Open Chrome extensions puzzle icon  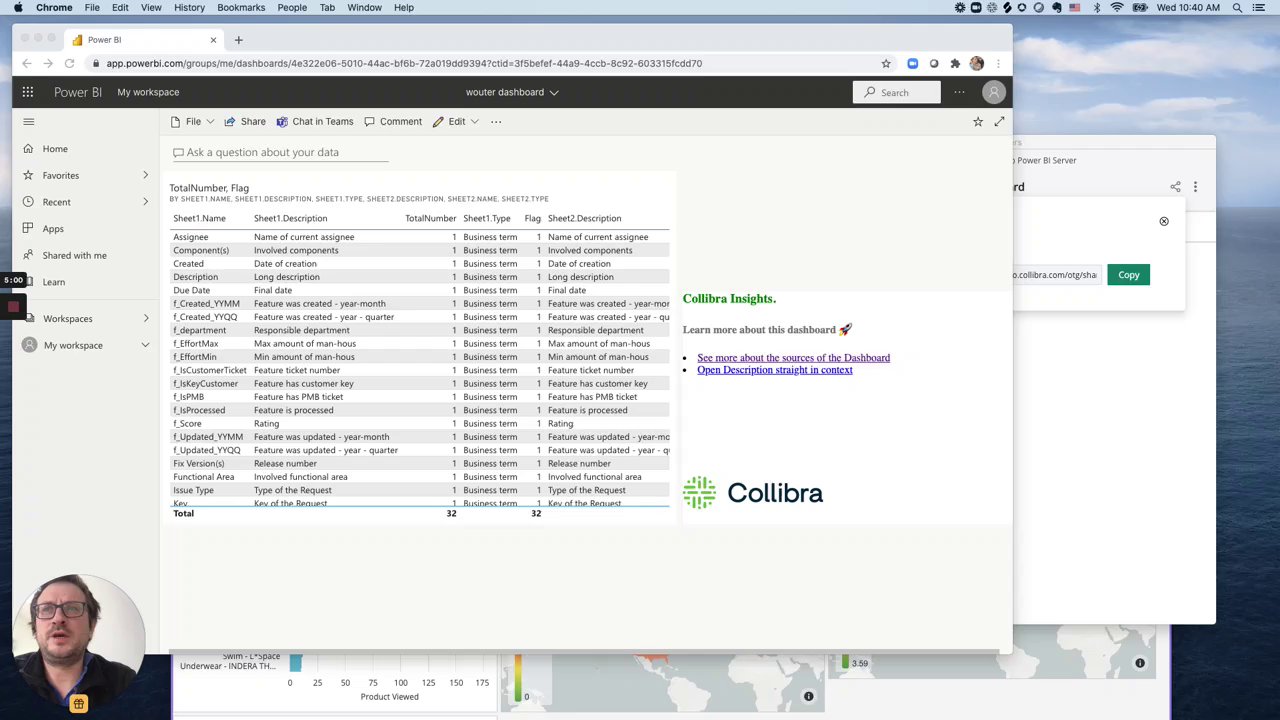(x=955, y=63)
